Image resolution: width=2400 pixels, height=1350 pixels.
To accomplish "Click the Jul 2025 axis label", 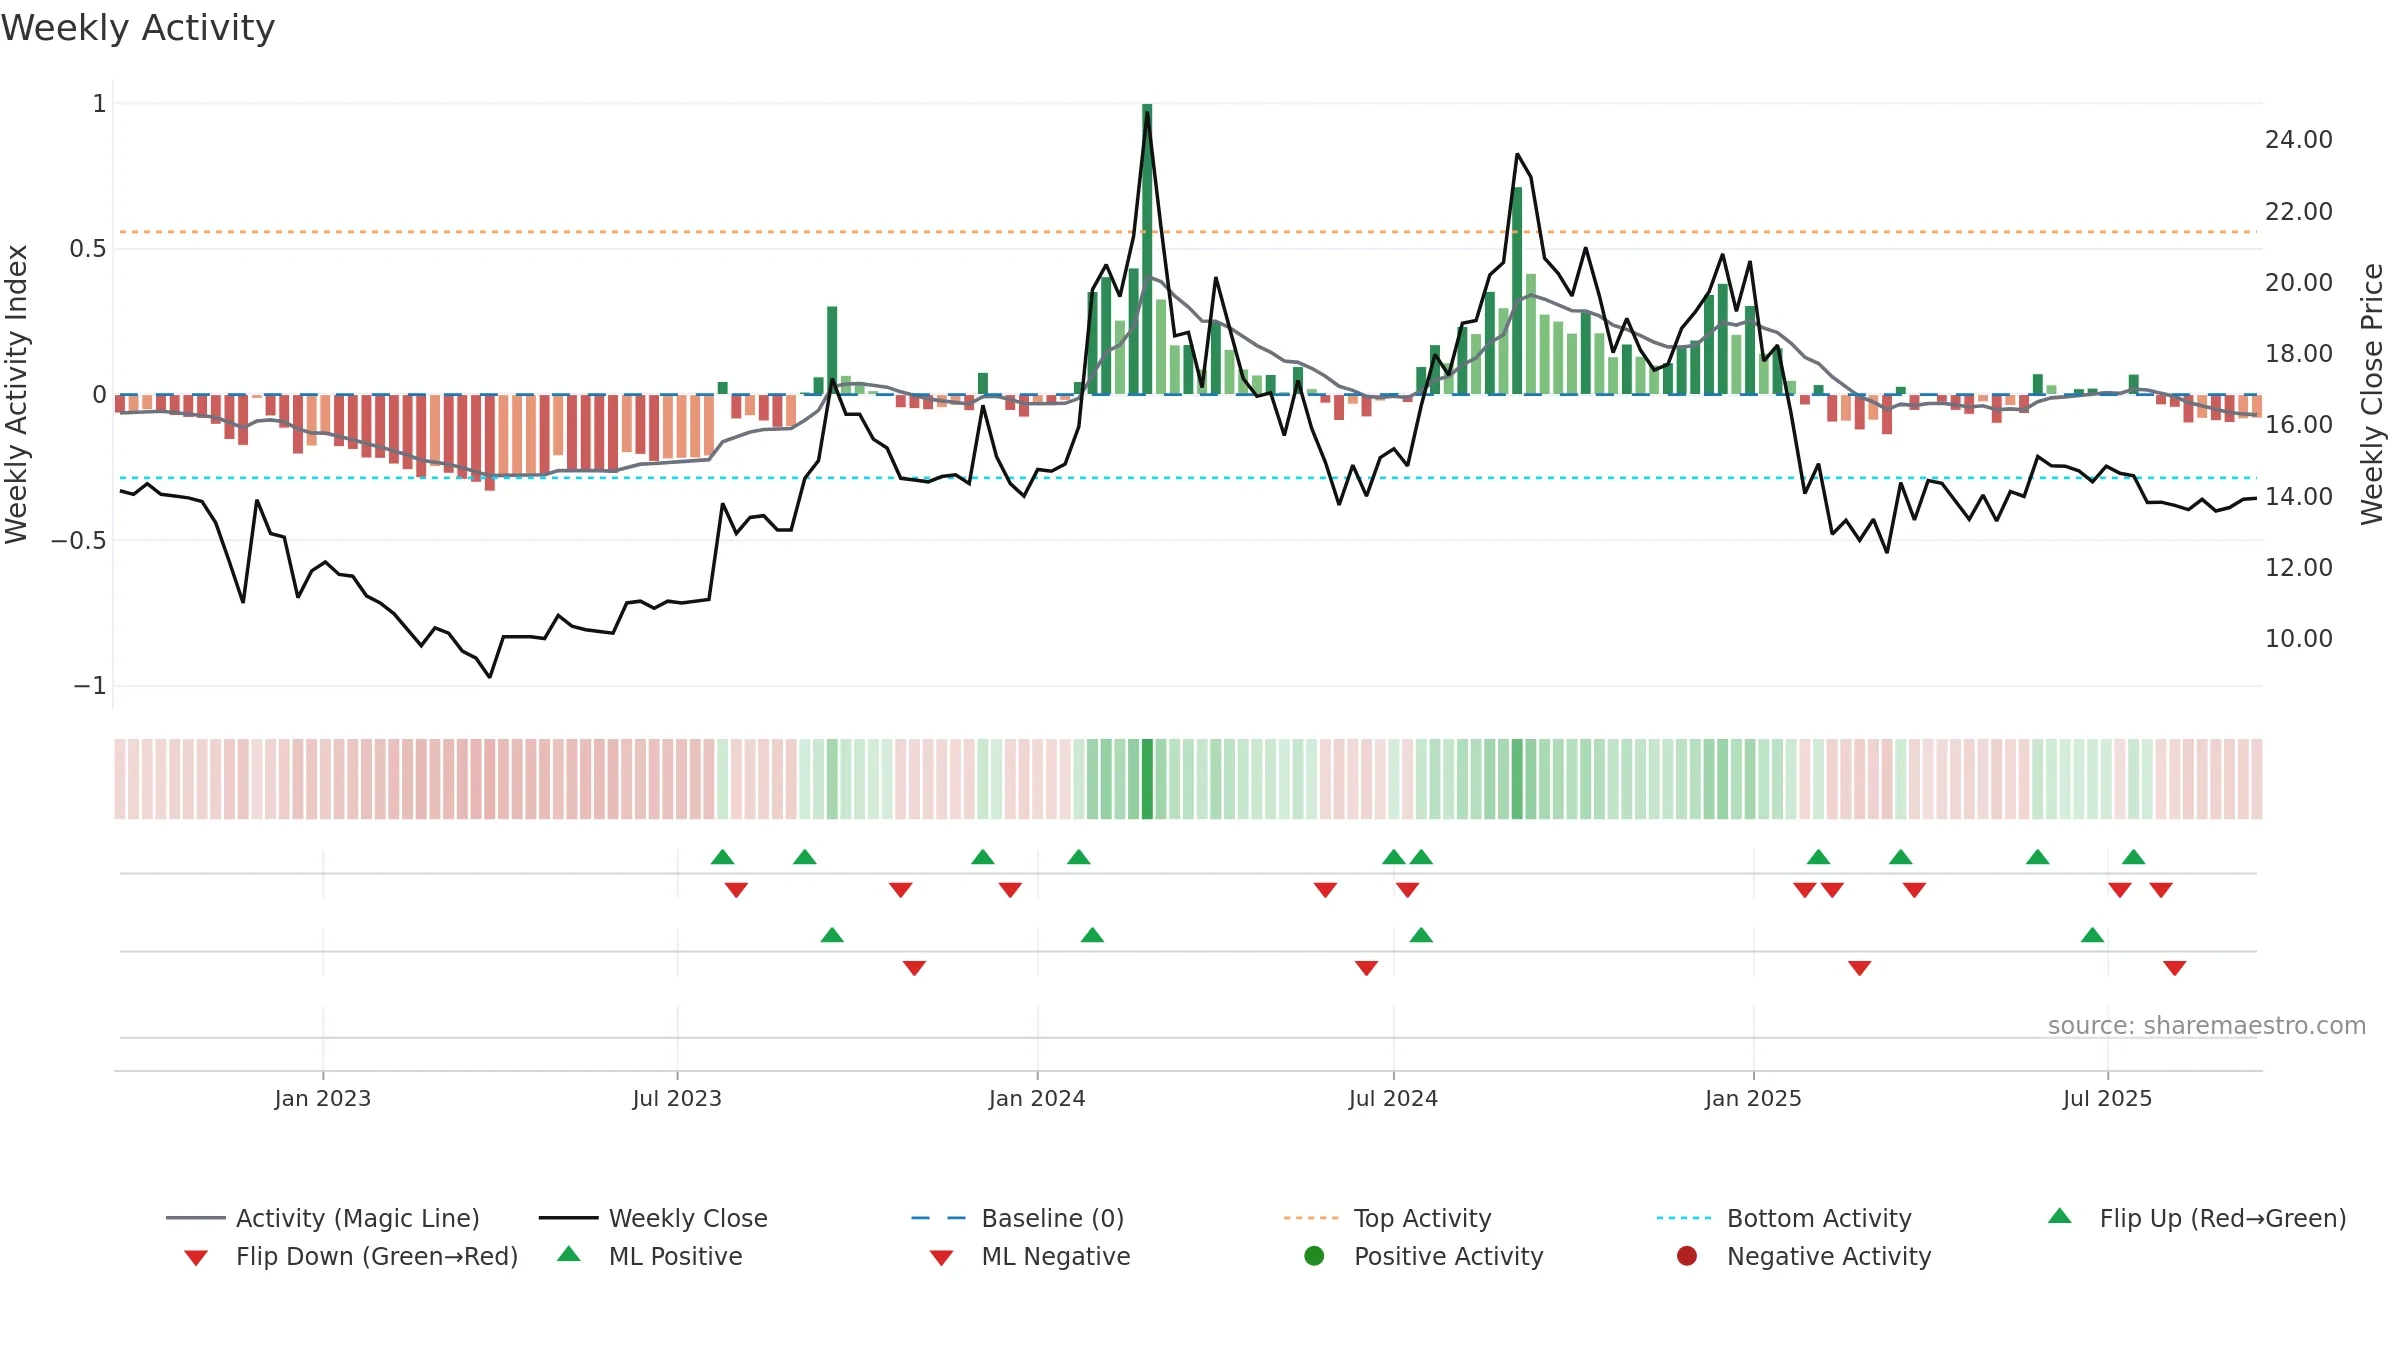I will 2107,1098.
